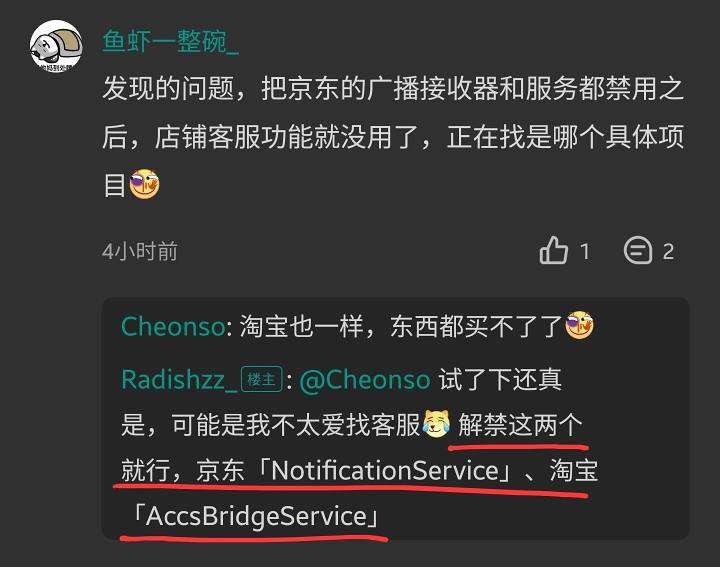The image size is (720, 567).
Task: Click the 4小时前 timestamp
Action: pyautogui.click(x=140, y=252)
